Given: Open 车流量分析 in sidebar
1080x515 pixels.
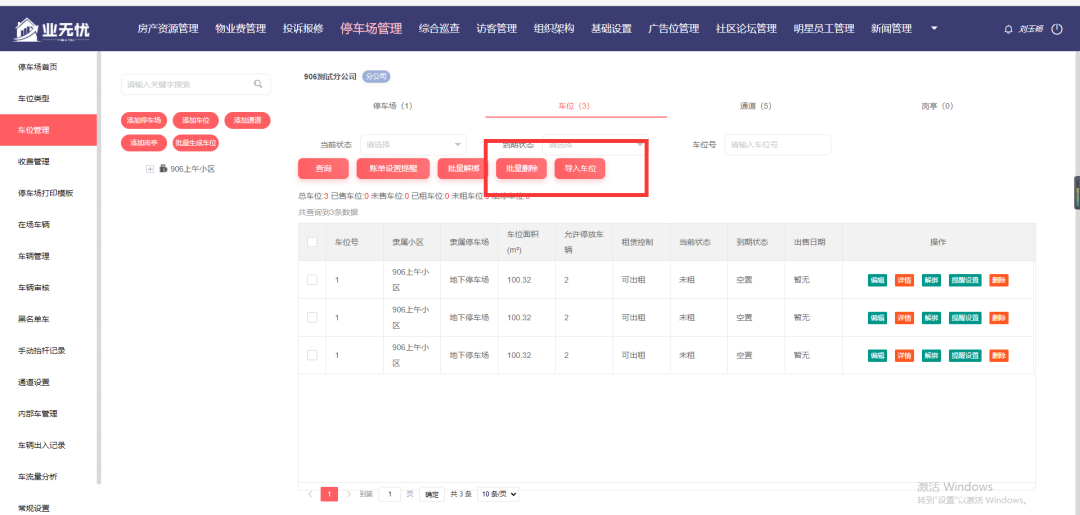Looking at the screenshot, I should (37, 477).
